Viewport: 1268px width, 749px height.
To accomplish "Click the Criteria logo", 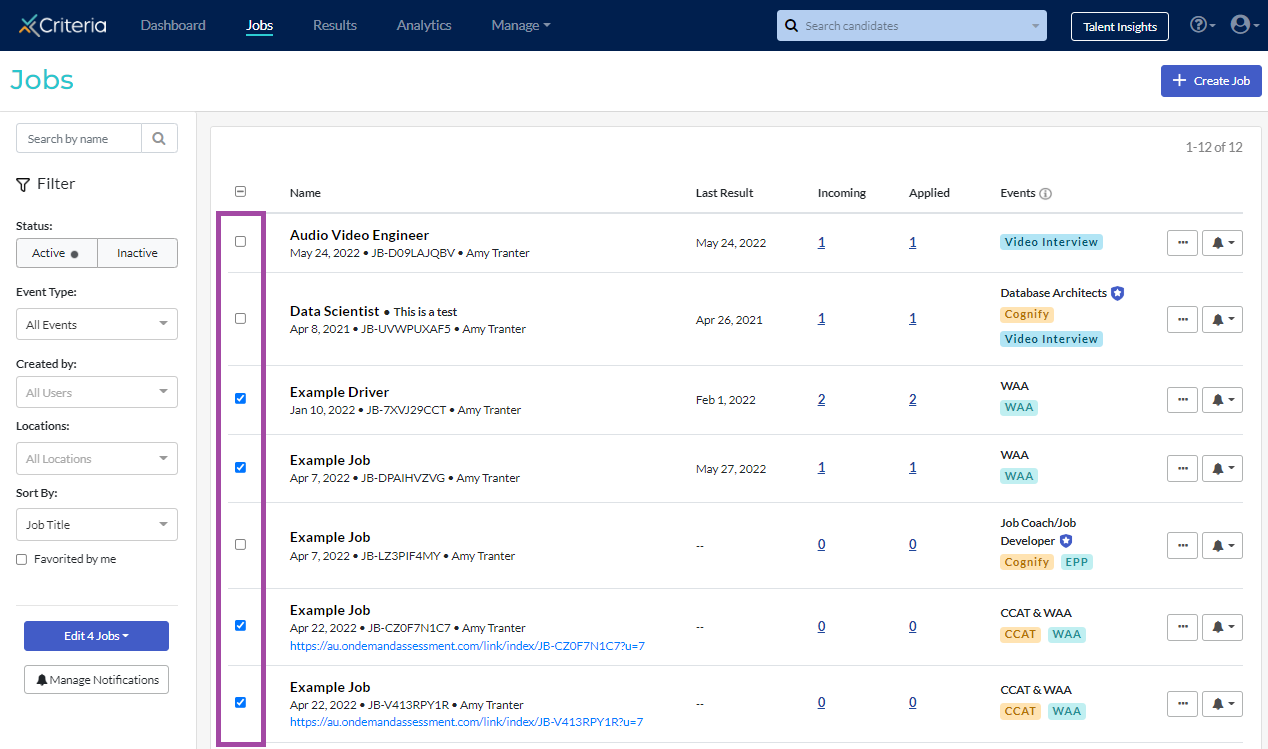I will click(x=63, y=25).
